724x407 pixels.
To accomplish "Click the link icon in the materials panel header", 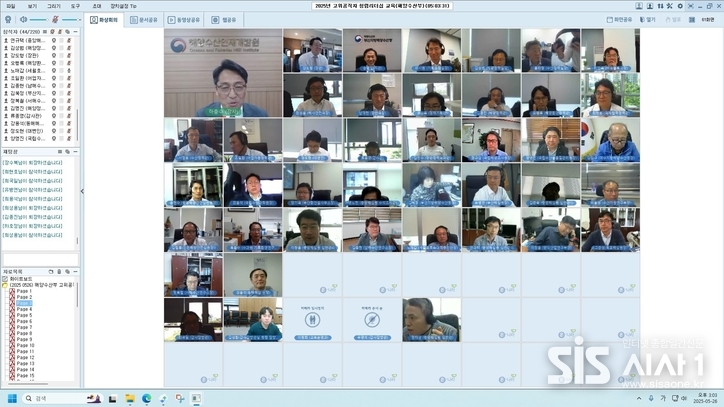I will (67, 272).
